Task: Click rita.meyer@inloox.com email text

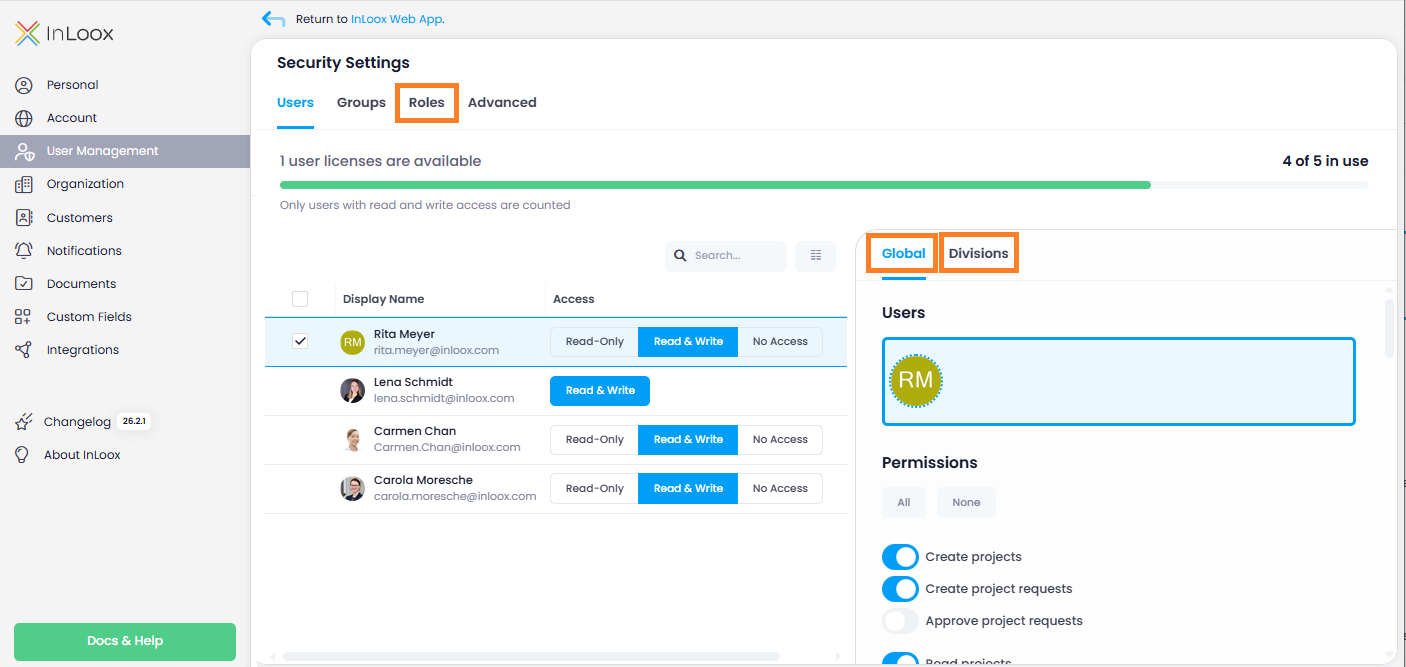Action: click(436, 351)
